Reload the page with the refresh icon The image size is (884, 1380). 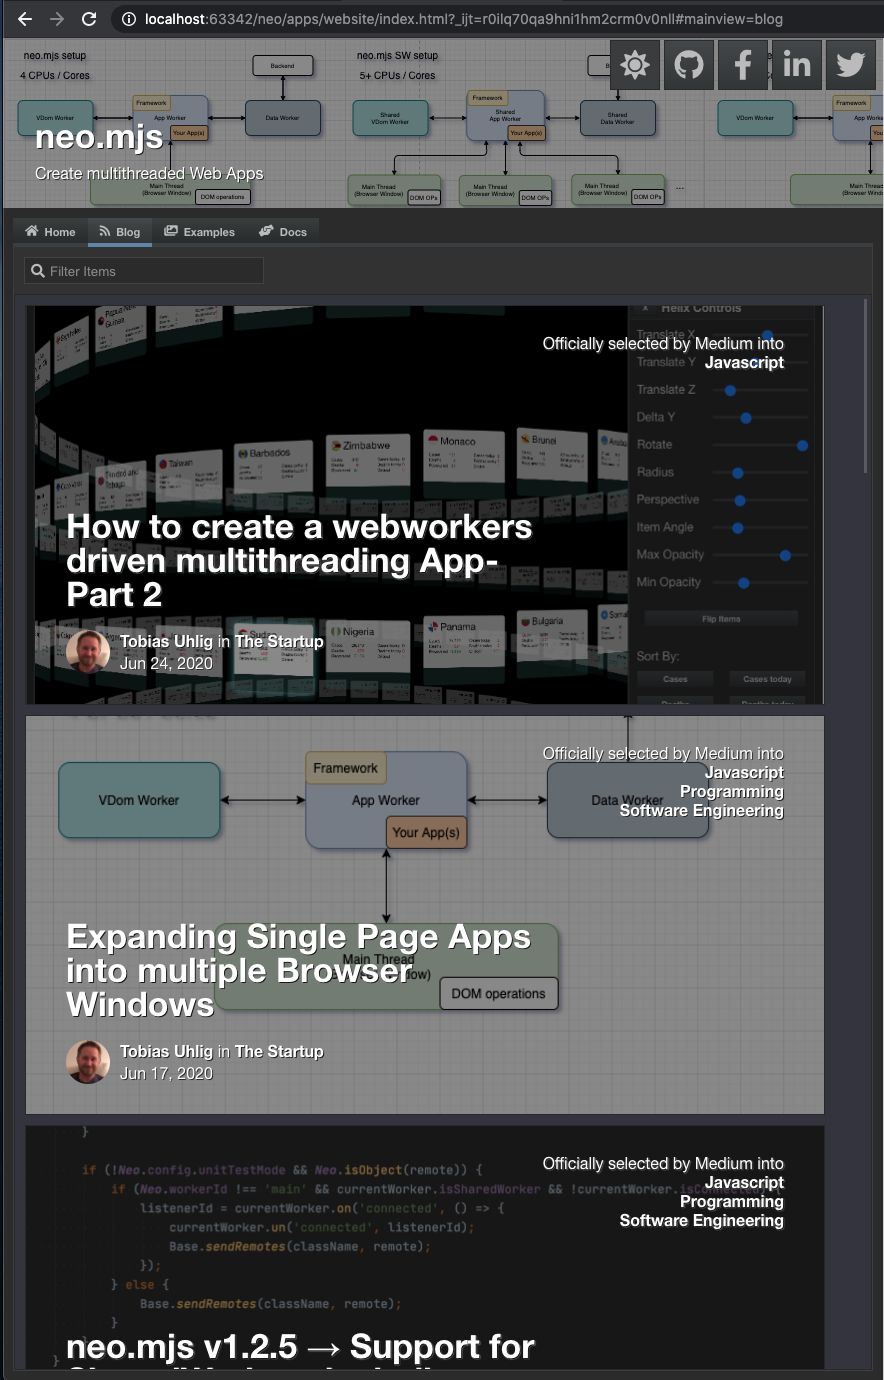(89, 19)
